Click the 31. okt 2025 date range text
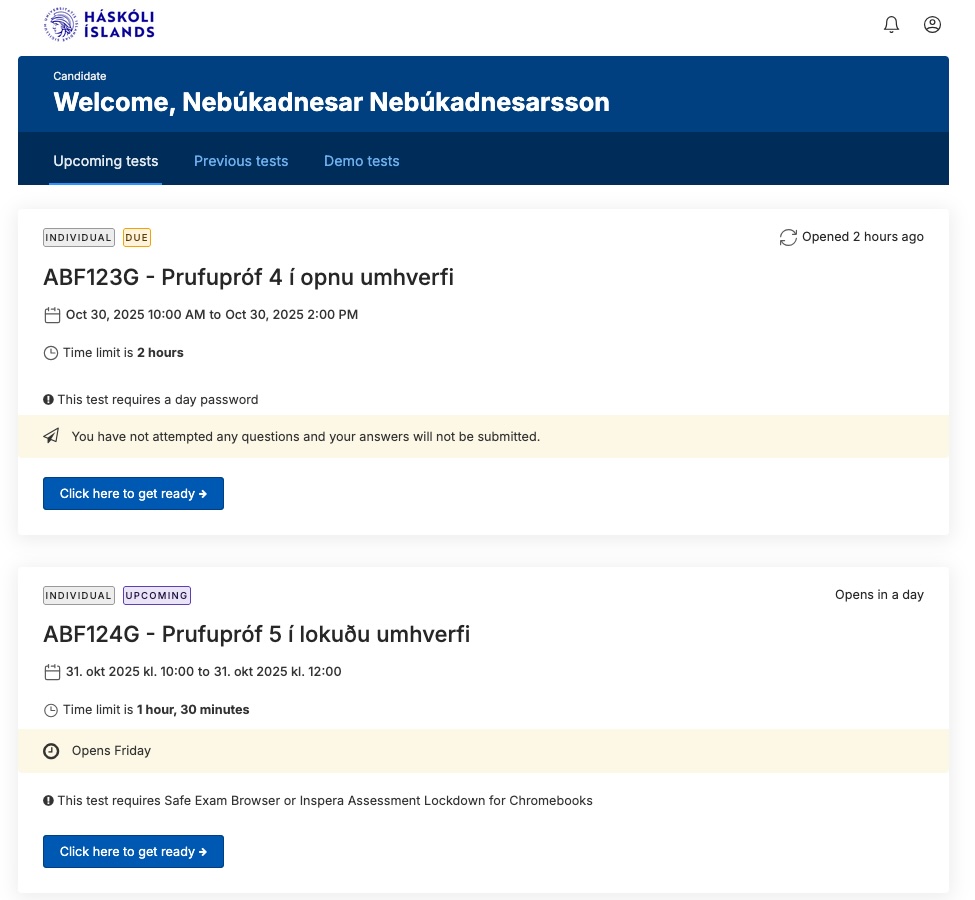Screen dimensions: 975x900 [x=203, y=672]
